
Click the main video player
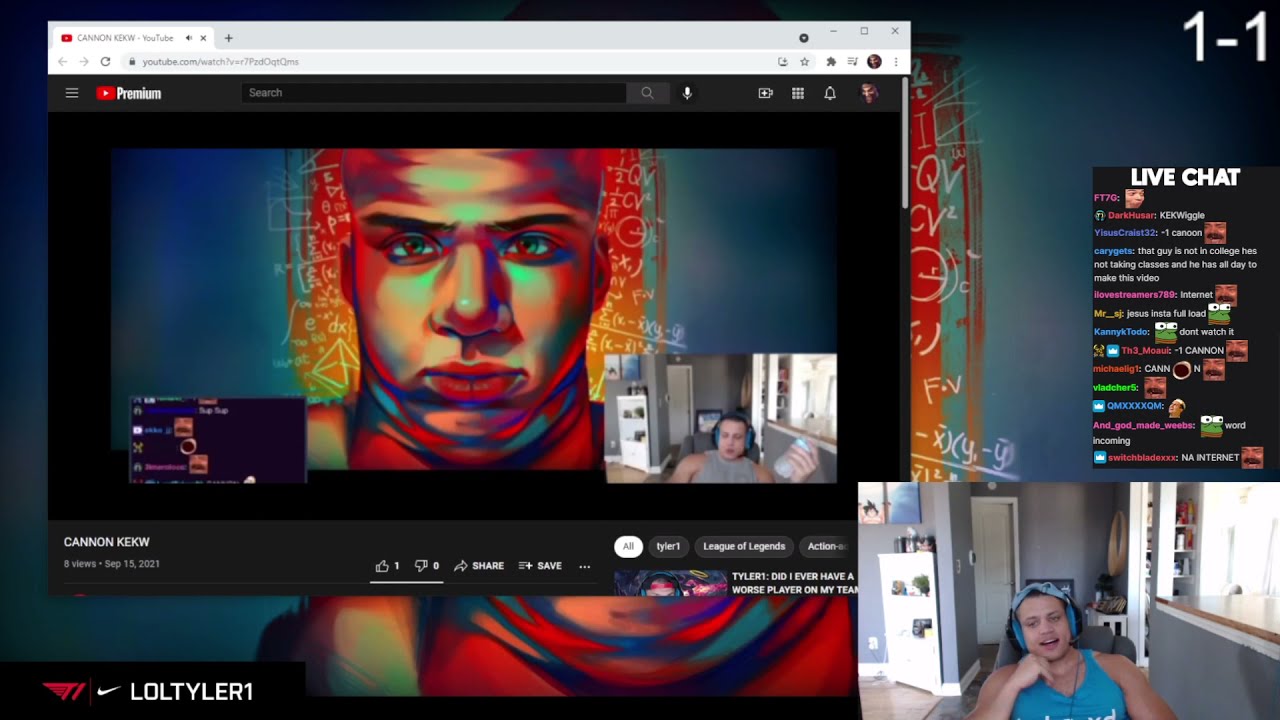click(473, 316)
